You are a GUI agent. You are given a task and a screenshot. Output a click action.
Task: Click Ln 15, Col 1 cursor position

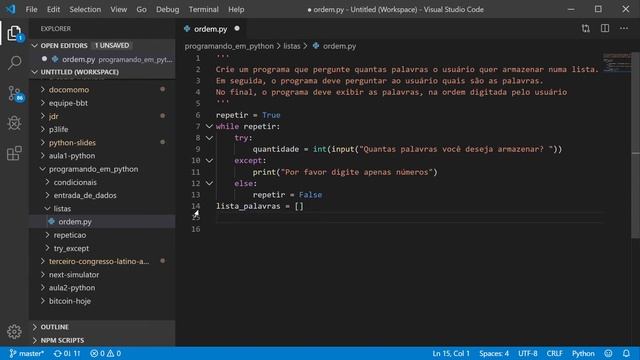click(x=451, y=353)
